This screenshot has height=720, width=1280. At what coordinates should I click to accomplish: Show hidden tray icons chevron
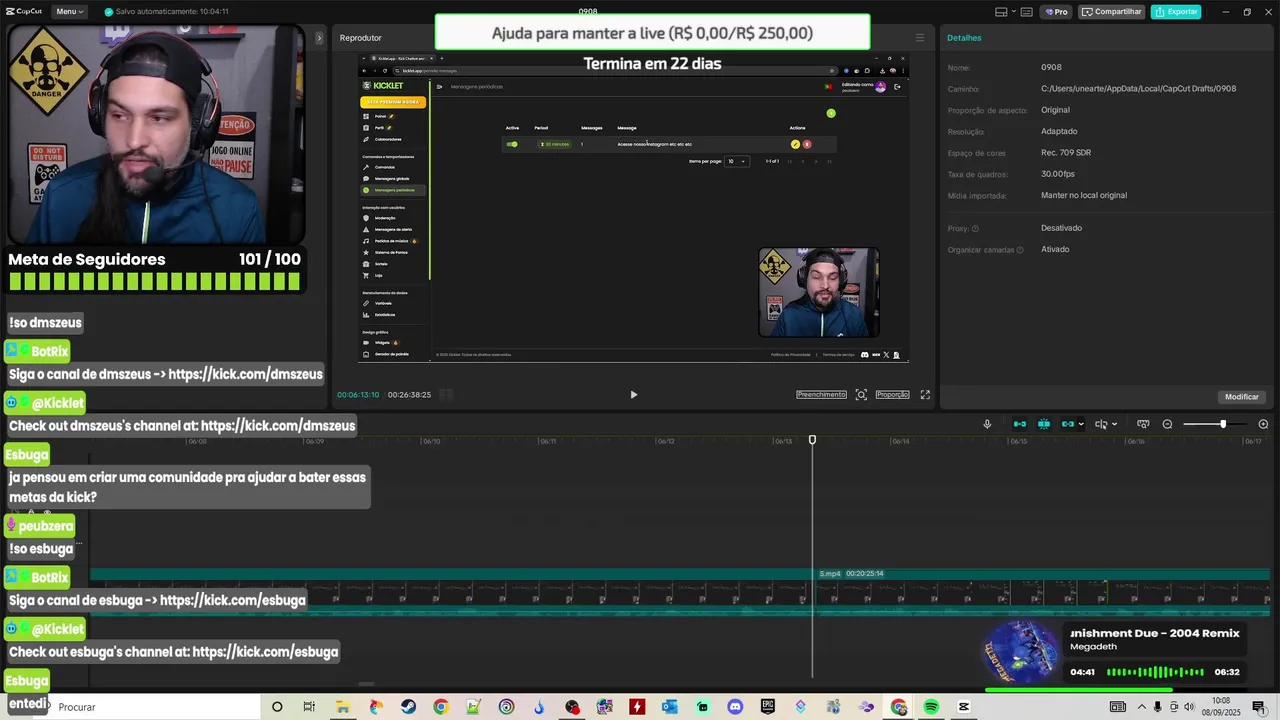click(x=1141, y=707)
